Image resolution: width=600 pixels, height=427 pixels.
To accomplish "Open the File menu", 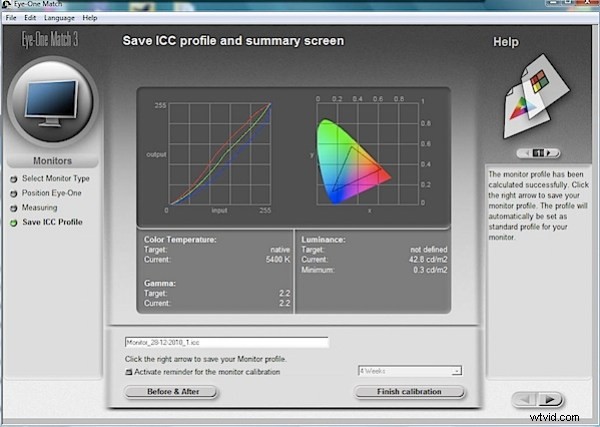I will tap(11, 18).
